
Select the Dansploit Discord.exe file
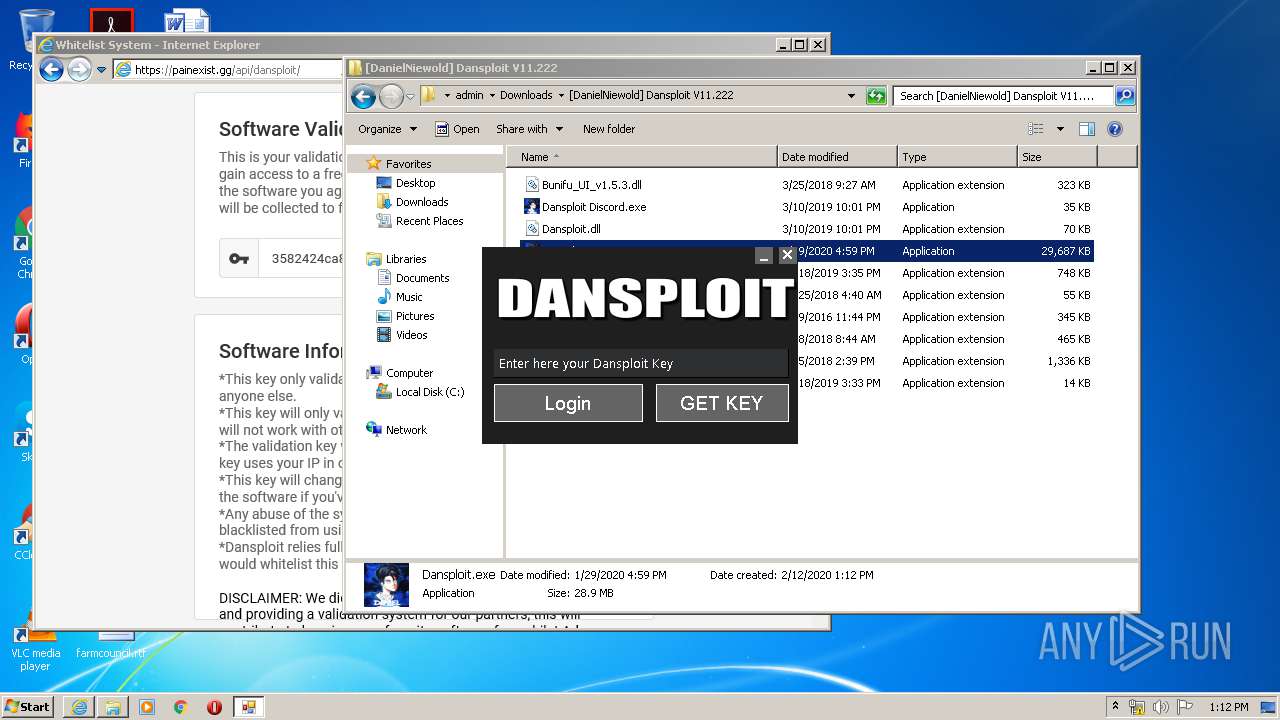[x=593, y=207]
